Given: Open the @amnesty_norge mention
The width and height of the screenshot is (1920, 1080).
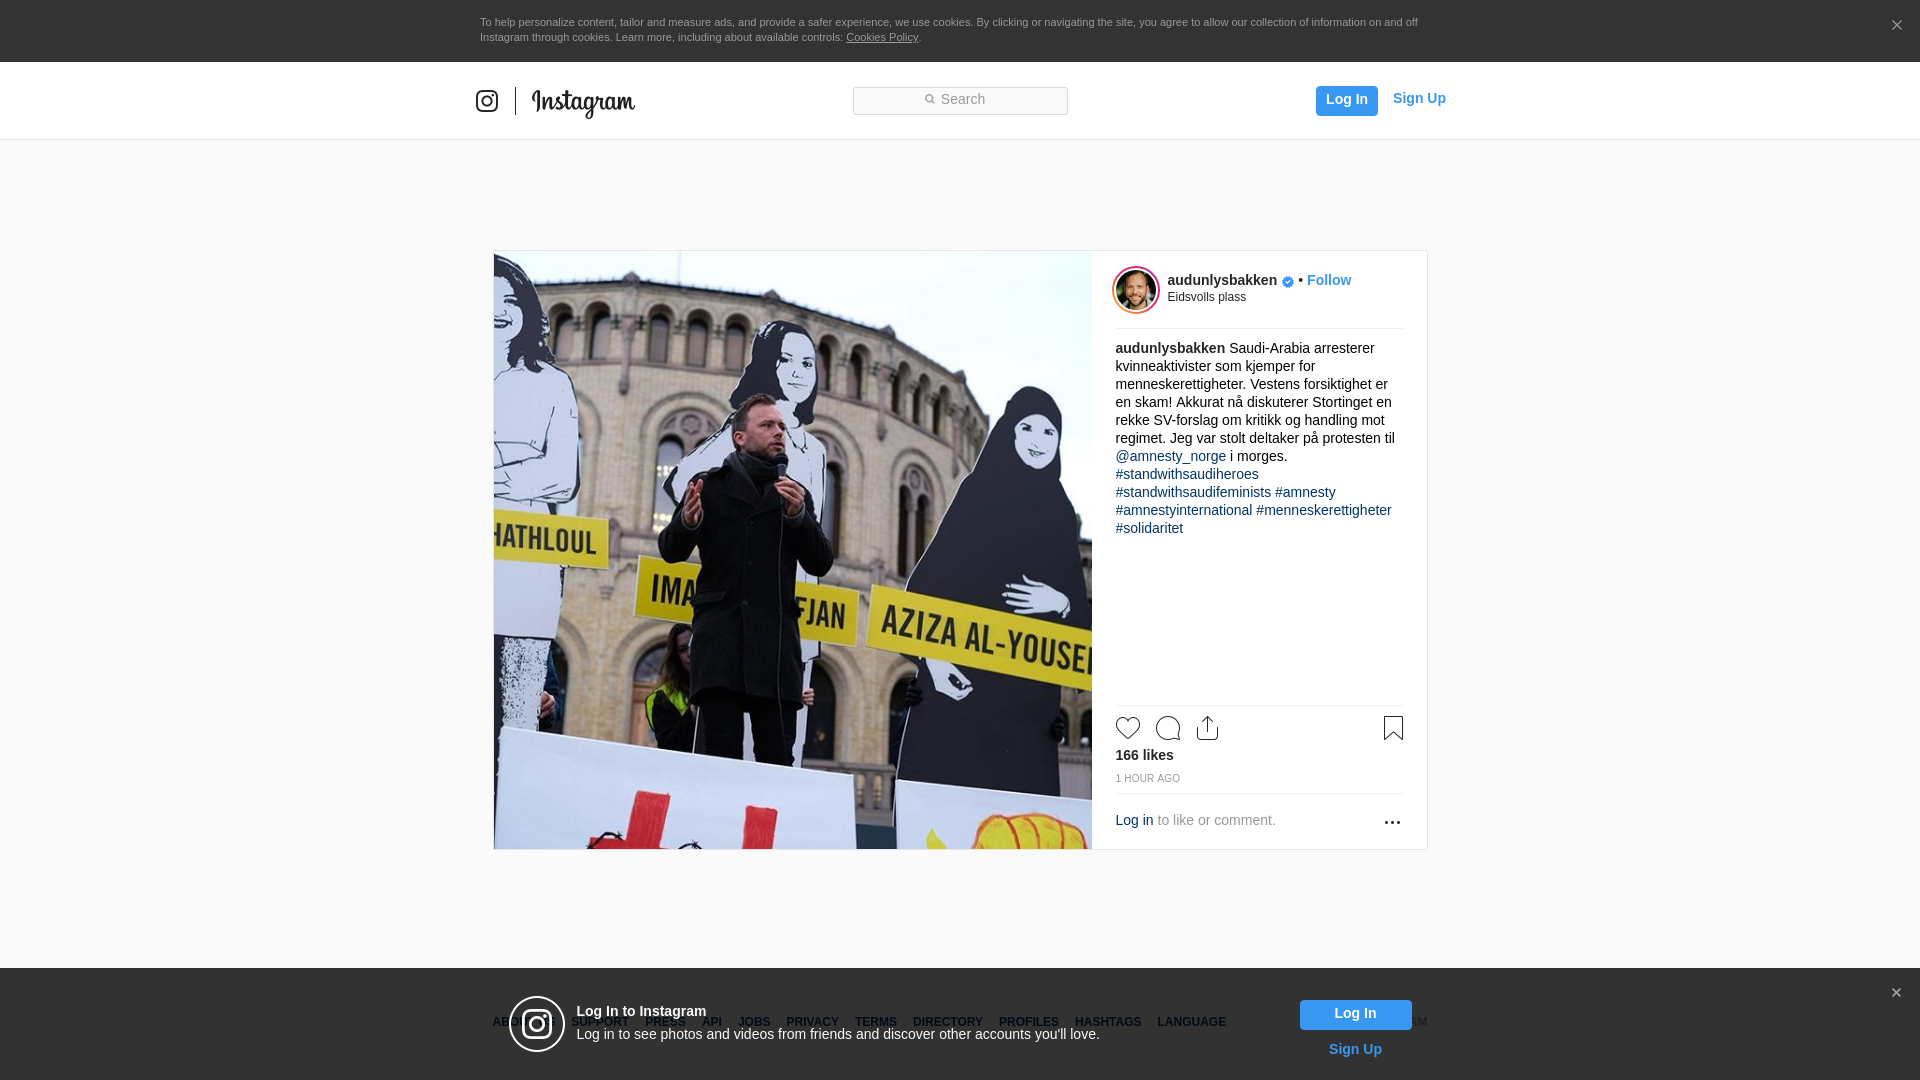Looking at the screenshot, I should 1170,456.
